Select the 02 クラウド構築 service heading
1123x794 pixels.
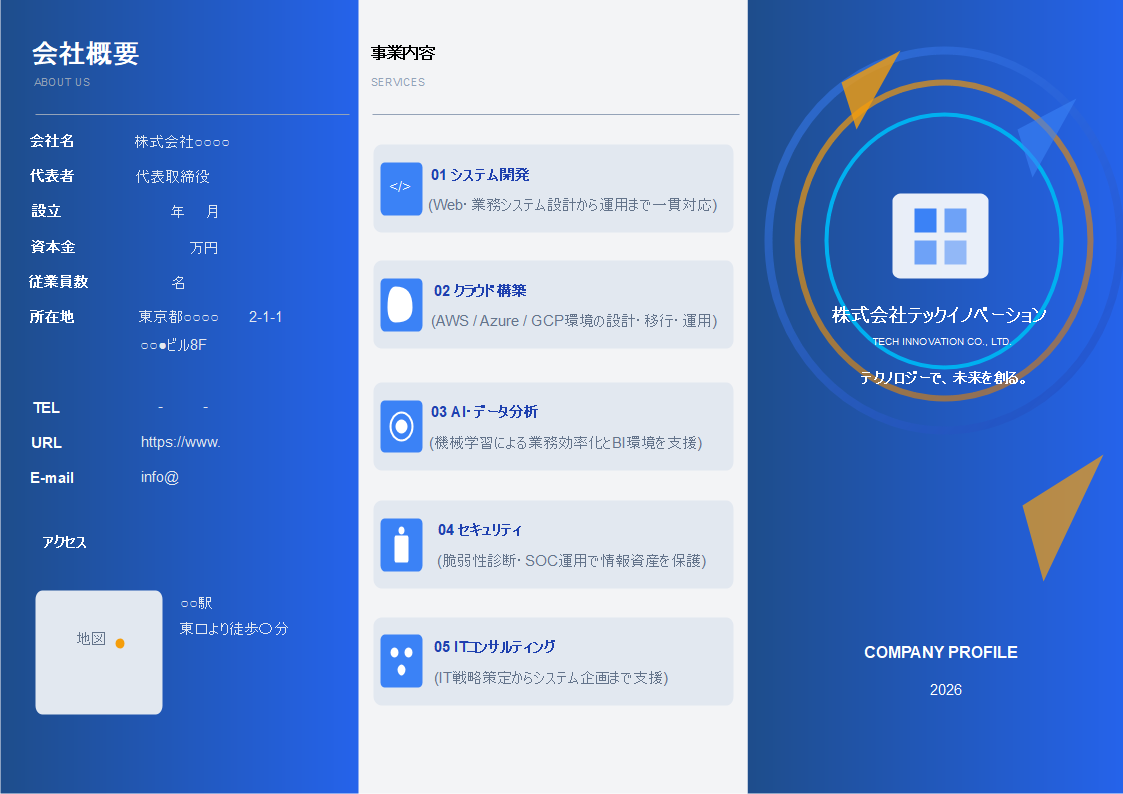[x=480, y=291]
